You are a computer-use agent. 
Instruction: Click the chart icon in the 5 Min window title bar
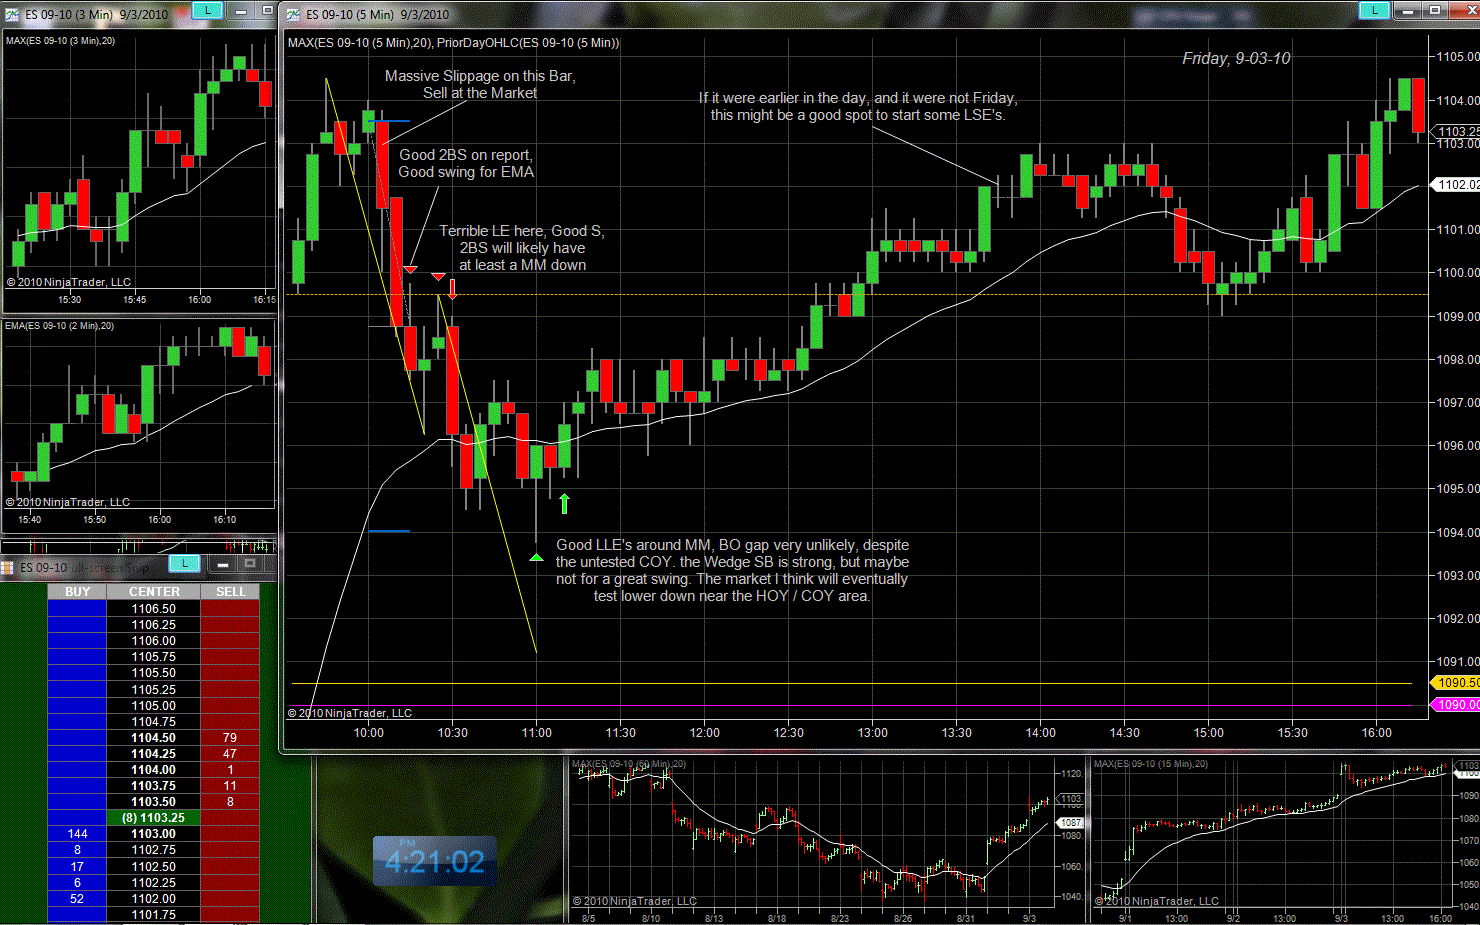point(293,14)
